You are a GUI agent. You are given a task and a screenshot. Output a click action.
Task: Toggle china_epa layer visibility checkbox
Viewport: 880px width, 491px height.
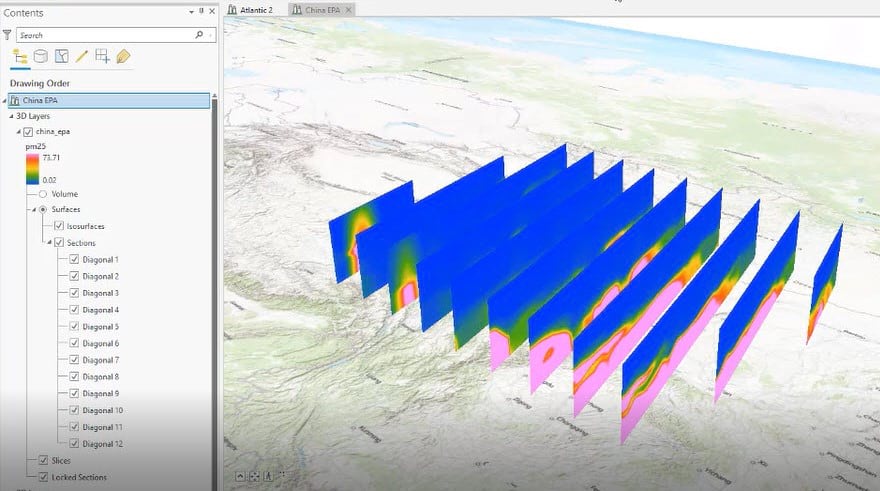point(28,132)
